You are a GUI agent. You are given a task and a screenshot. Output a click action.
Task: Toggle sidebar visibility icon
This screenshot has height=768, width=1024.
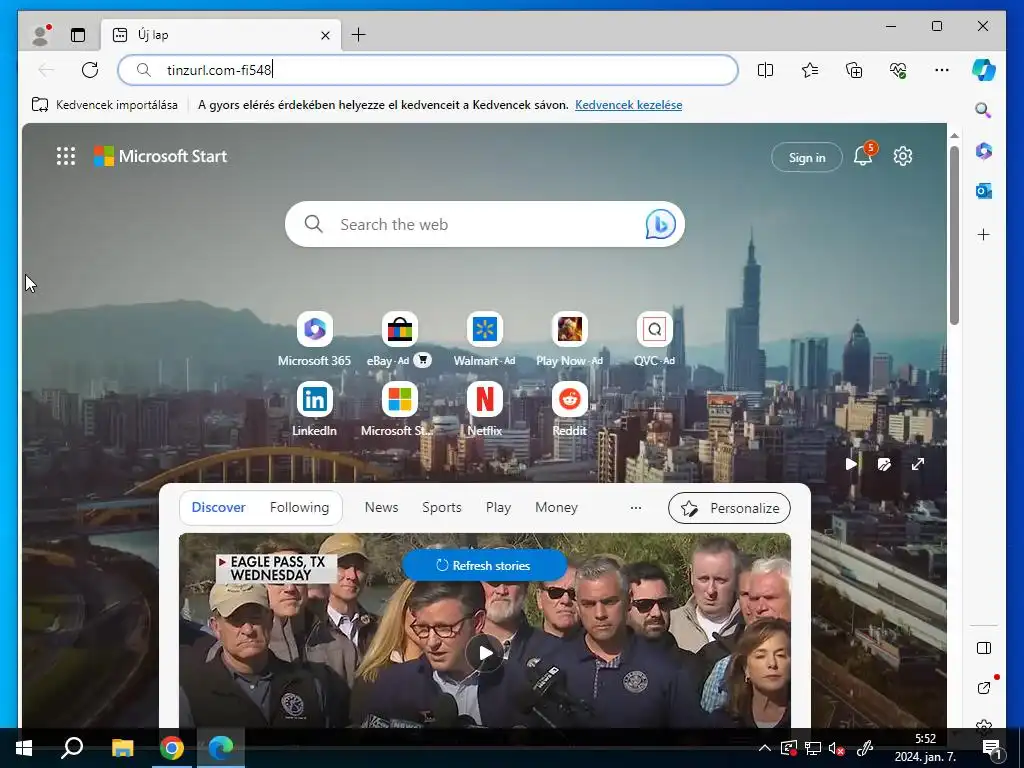click(984, 648)
